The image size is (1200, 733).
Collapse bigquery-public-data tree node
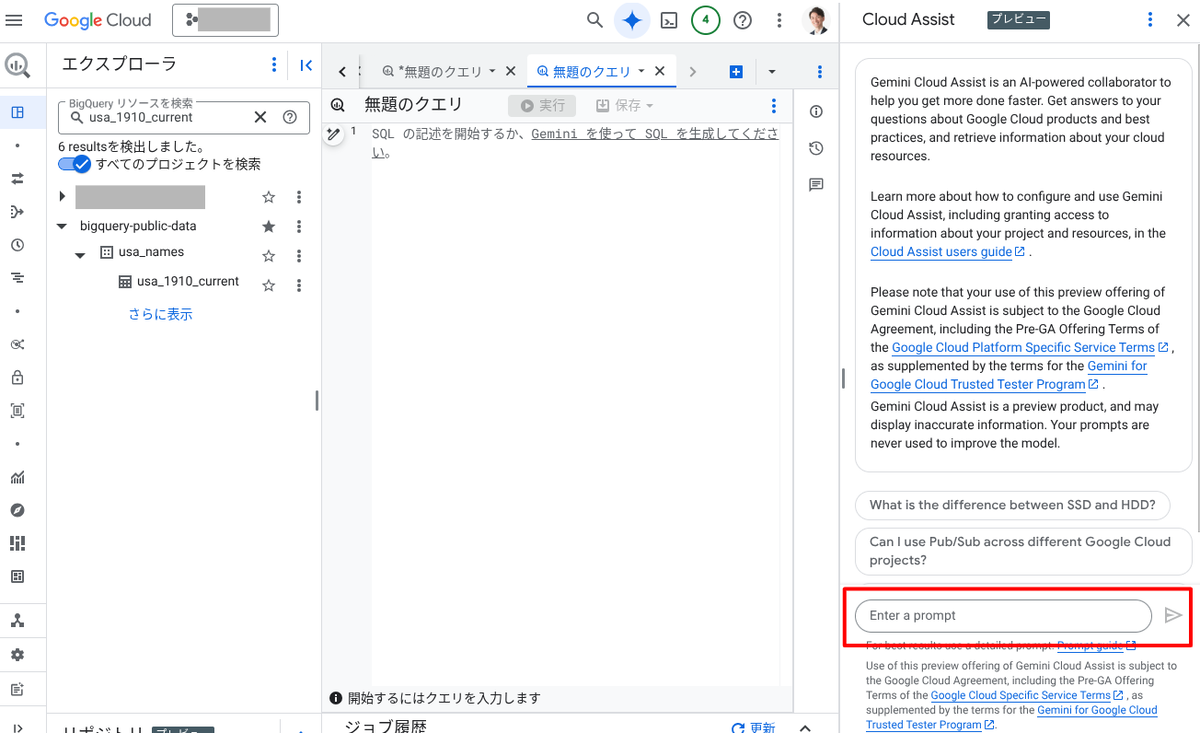pyautogui.click(x=62, y=226)
